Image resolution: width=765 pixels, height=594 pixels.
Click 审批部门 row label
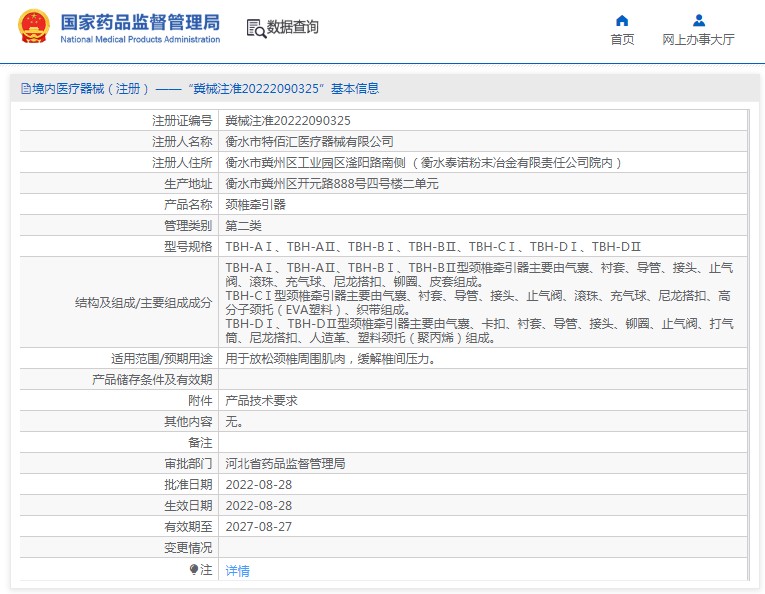[x=188, y=463]
